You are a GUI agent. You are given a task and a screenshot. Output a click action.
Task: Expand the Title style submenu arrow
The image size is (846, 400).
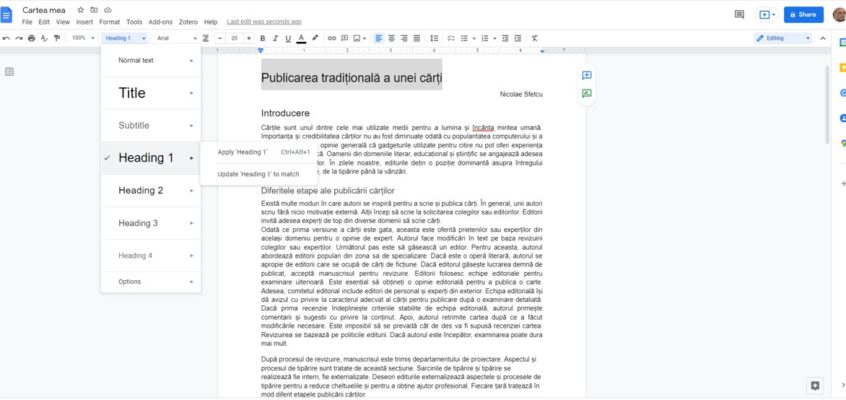(192, 93)
